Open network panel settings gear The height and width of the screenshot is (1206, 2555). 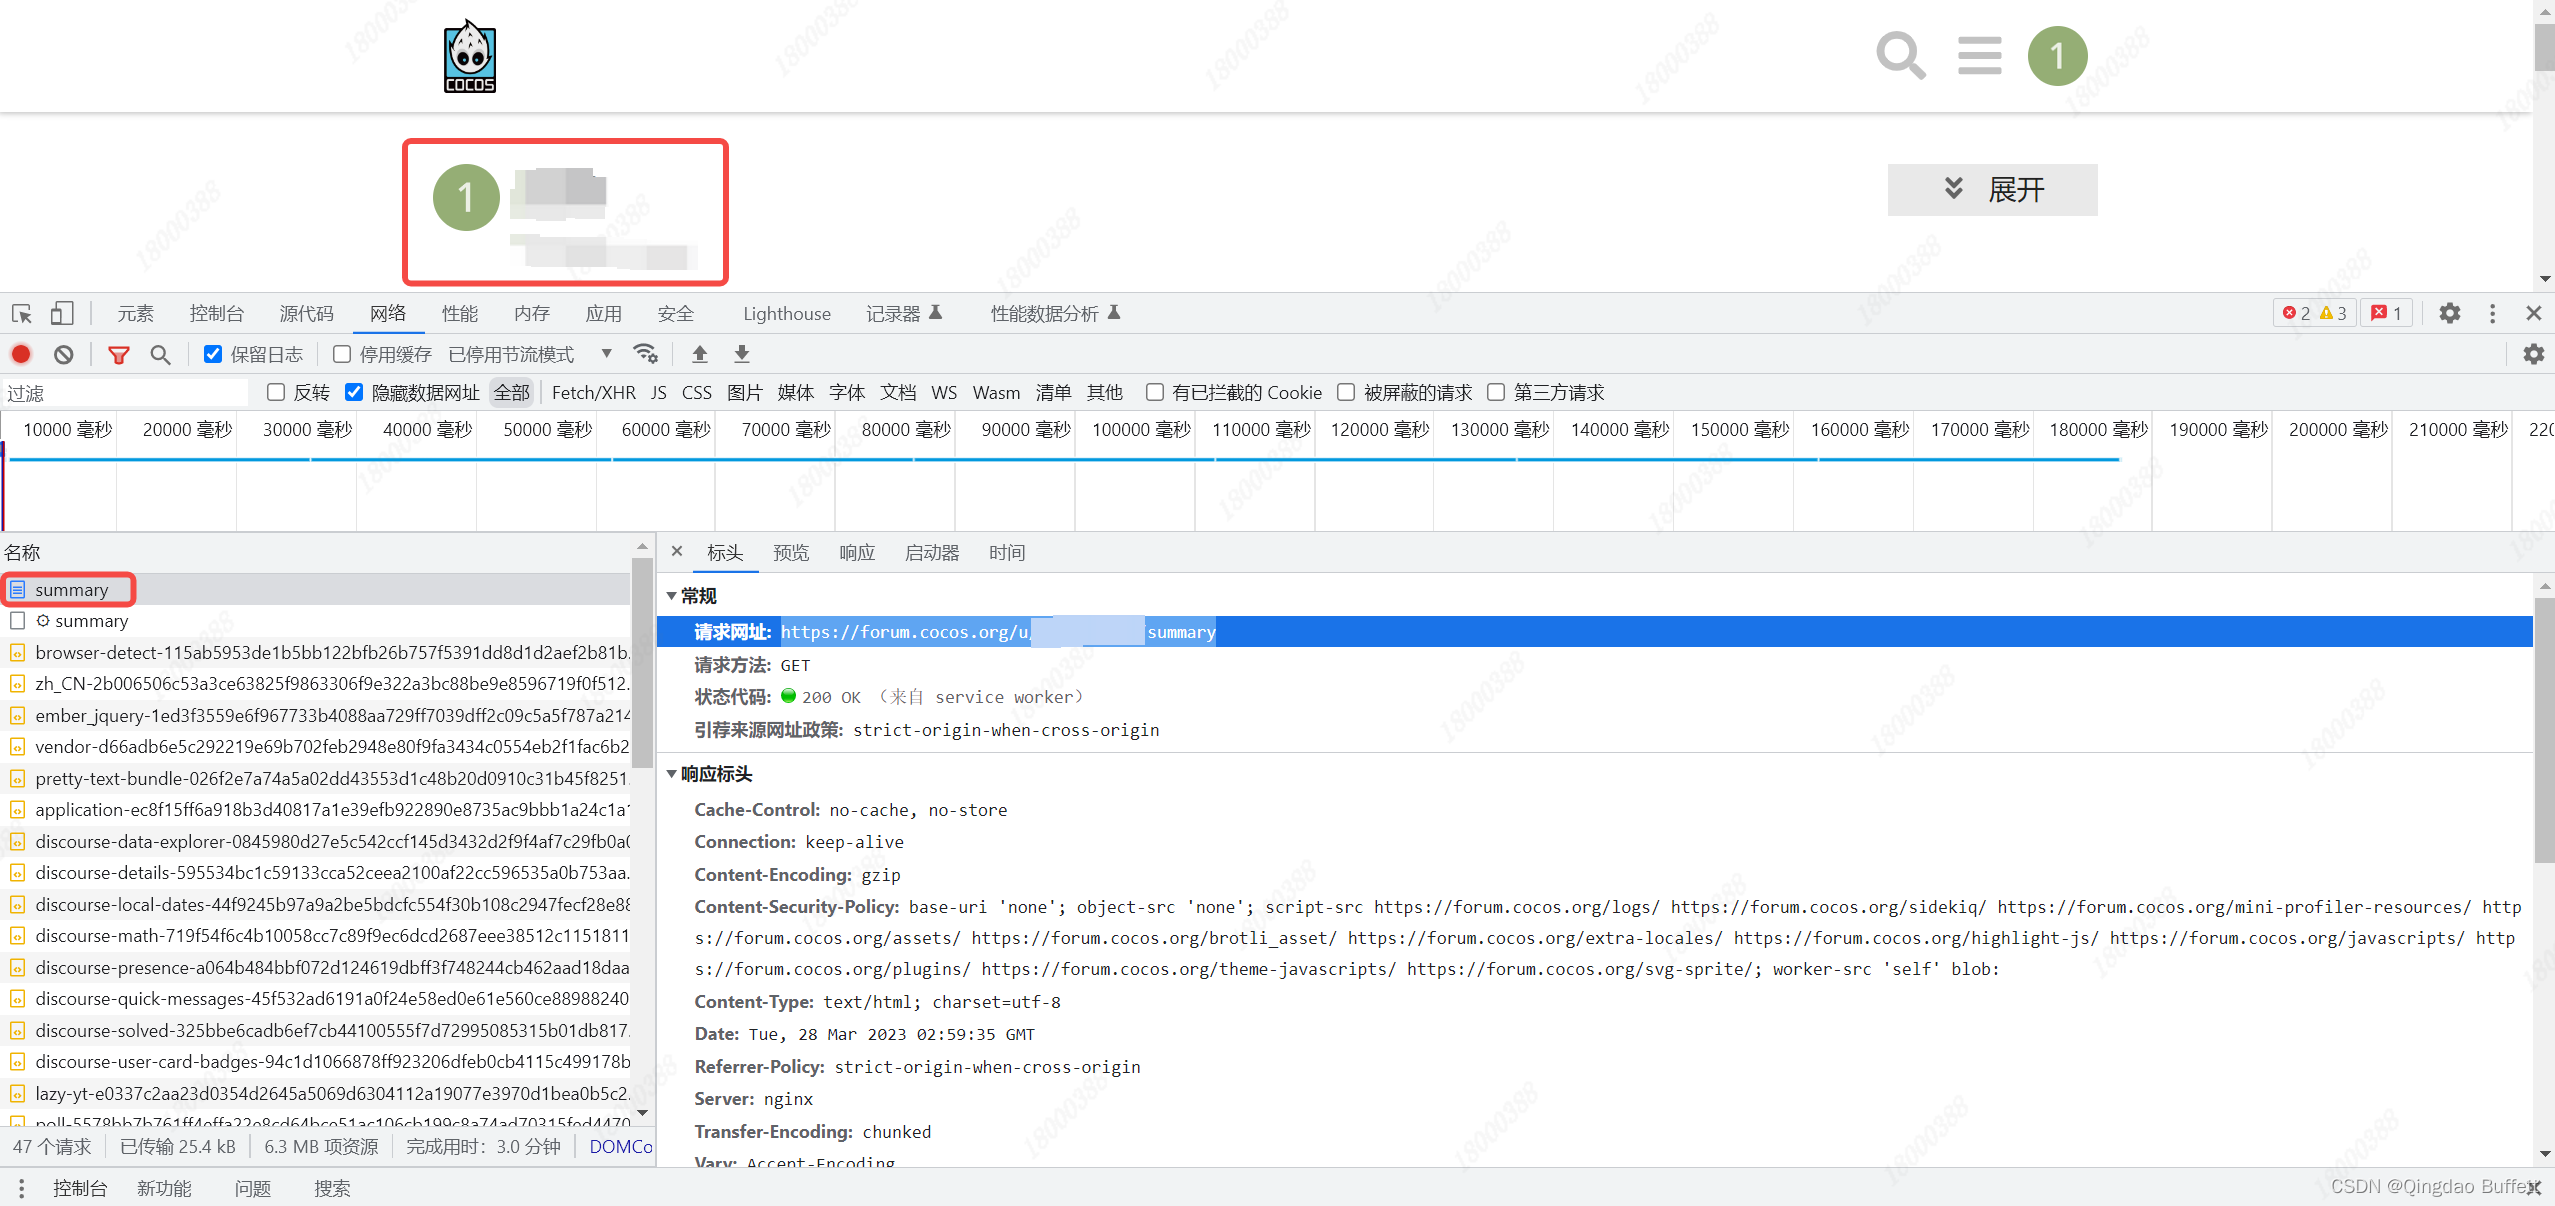2533,354
